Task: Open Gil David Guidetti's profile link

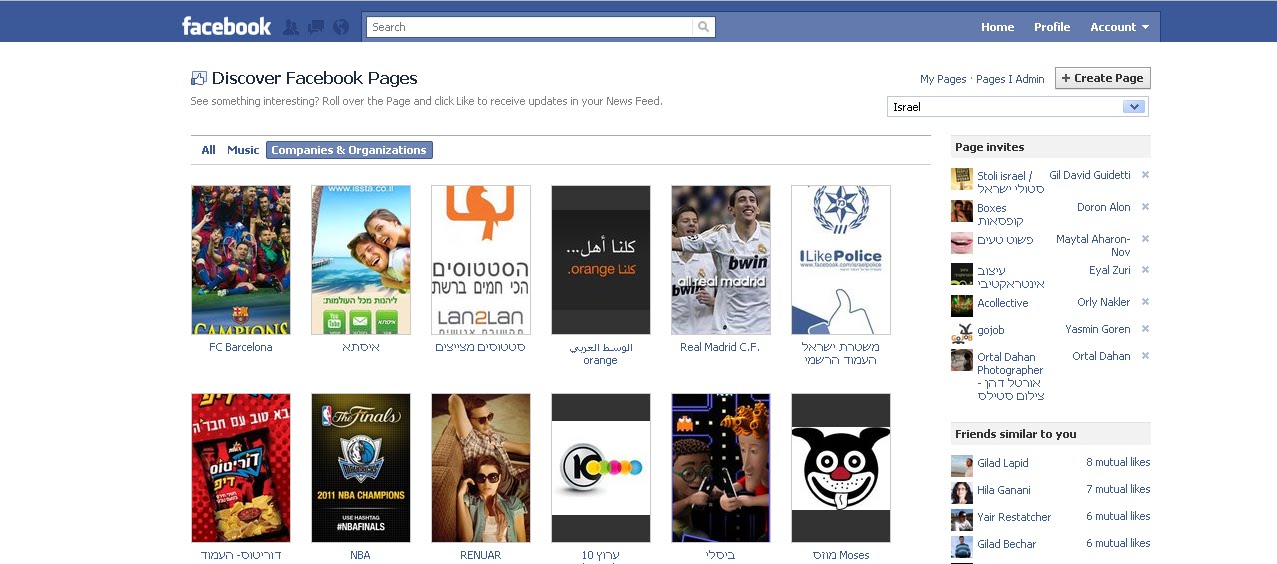Action: 1090,175
